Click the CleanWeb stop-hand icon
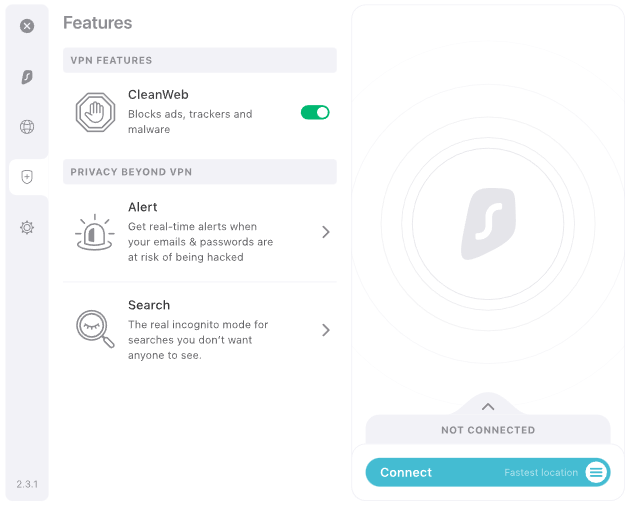The image size is (631, 507). click(95, 112)
